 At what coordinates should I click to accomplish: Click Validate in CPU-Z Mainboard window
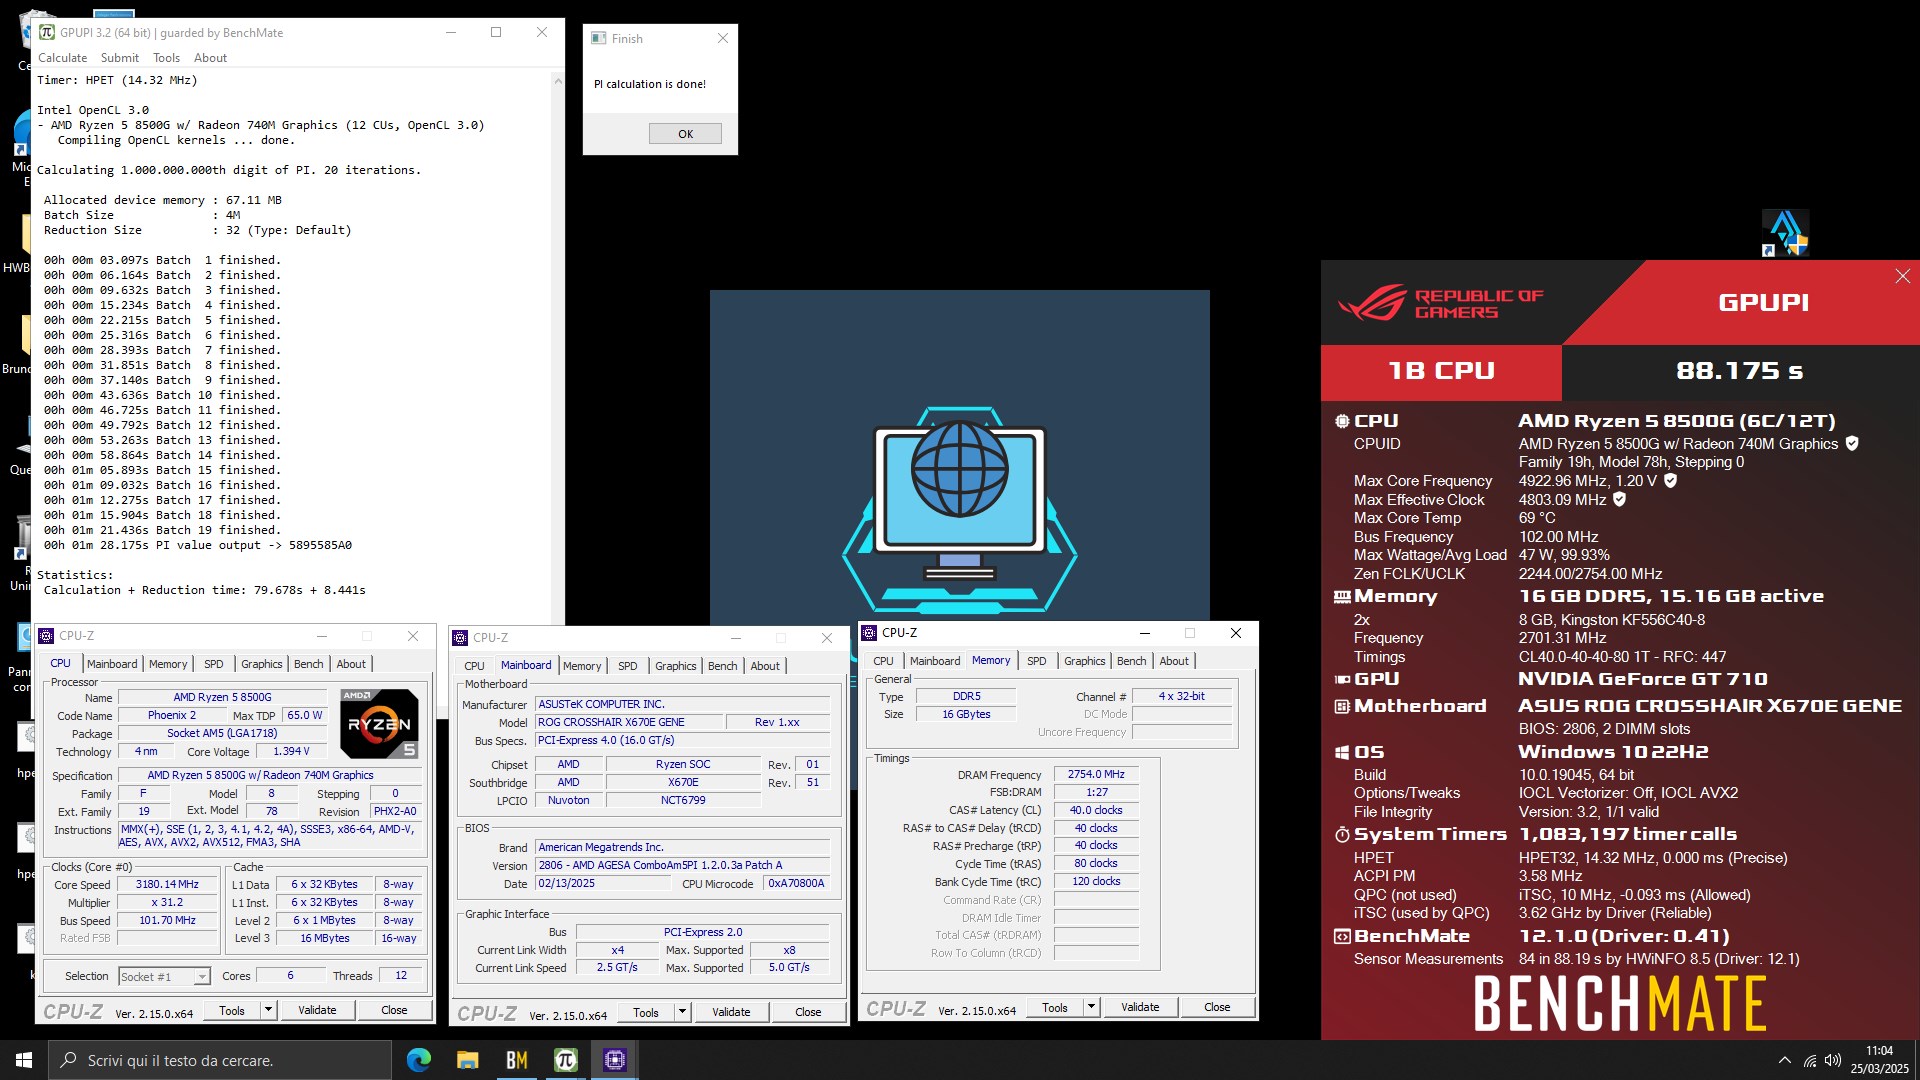point(731,1012)
